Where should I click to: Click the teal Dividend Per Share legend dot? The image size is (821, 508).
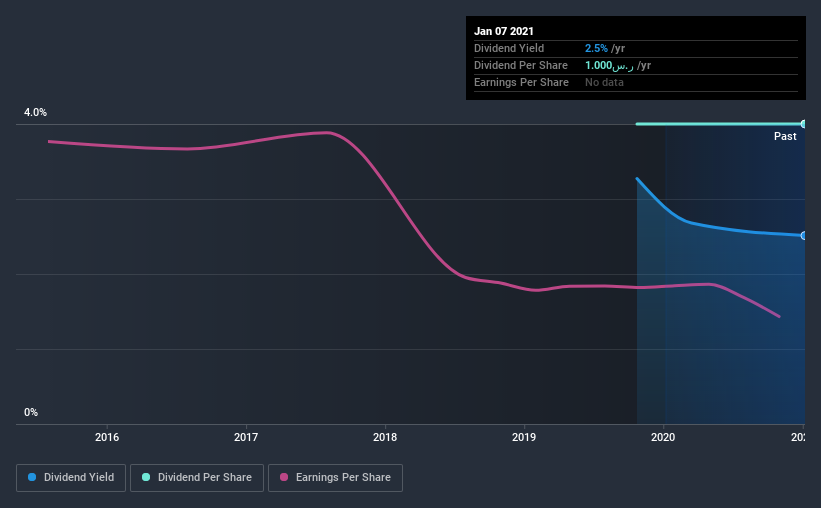pos(146,477)
